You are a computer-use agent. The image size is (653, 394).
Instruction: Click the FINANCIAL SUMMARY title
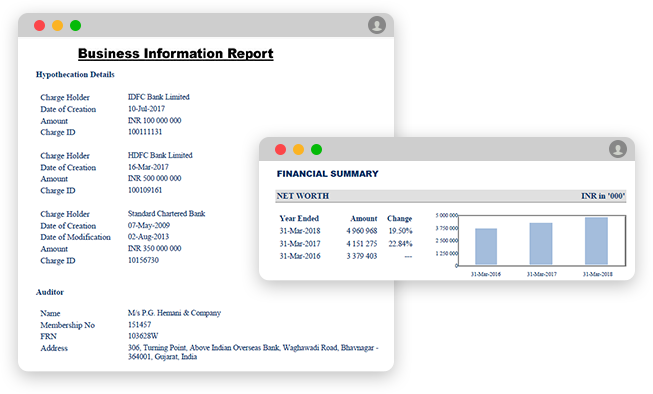coord(327,174)
